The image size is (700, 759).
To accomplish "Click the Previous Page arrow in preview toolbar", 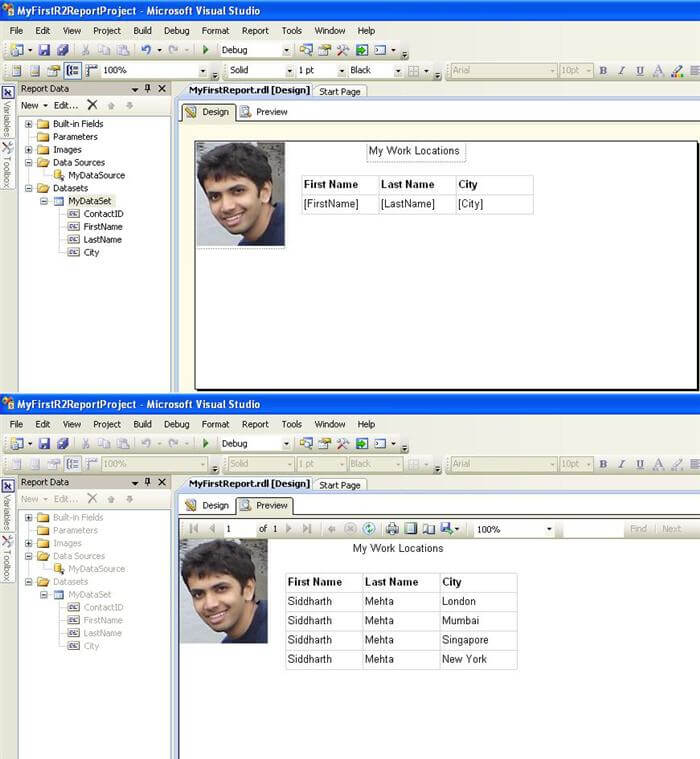I will [212, 529].
